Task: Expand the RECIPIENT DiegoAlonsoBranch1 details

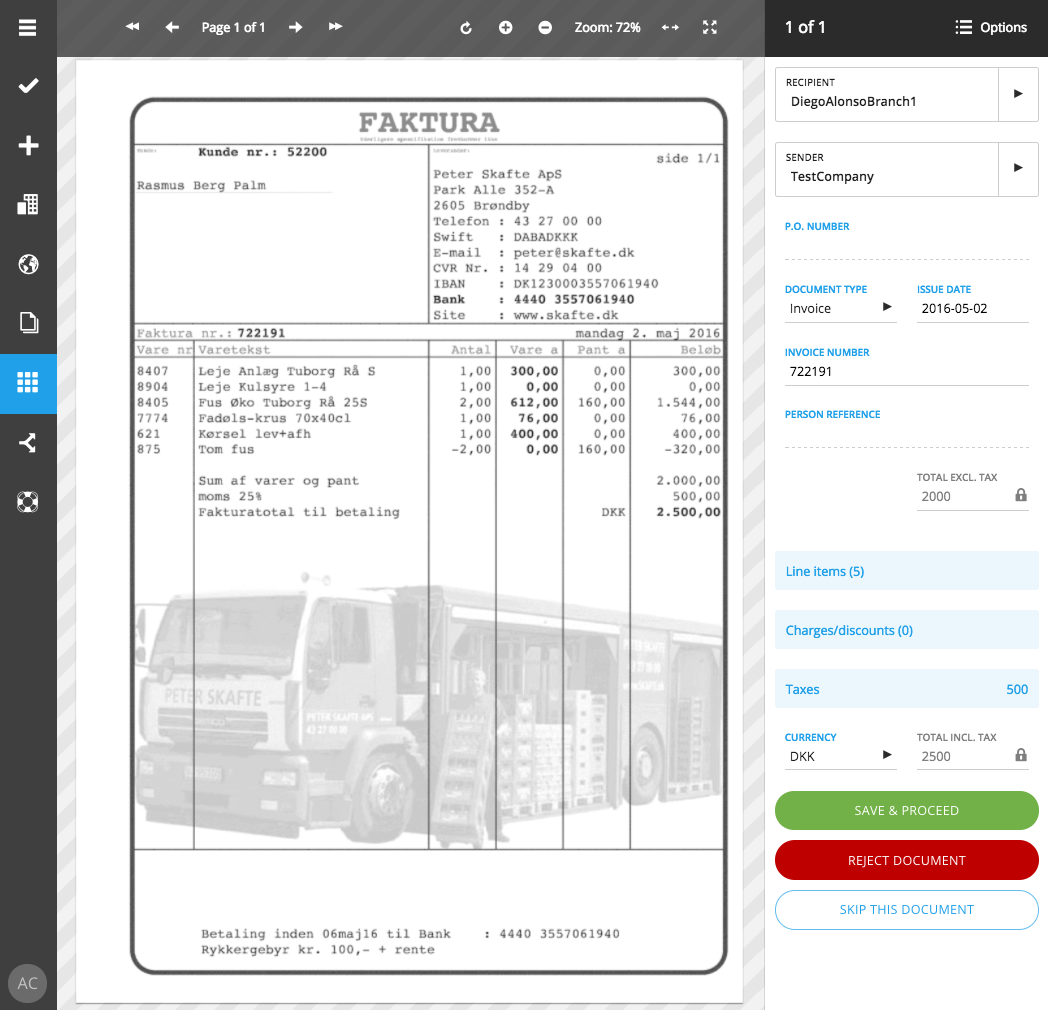Action: coord(1018,94)
